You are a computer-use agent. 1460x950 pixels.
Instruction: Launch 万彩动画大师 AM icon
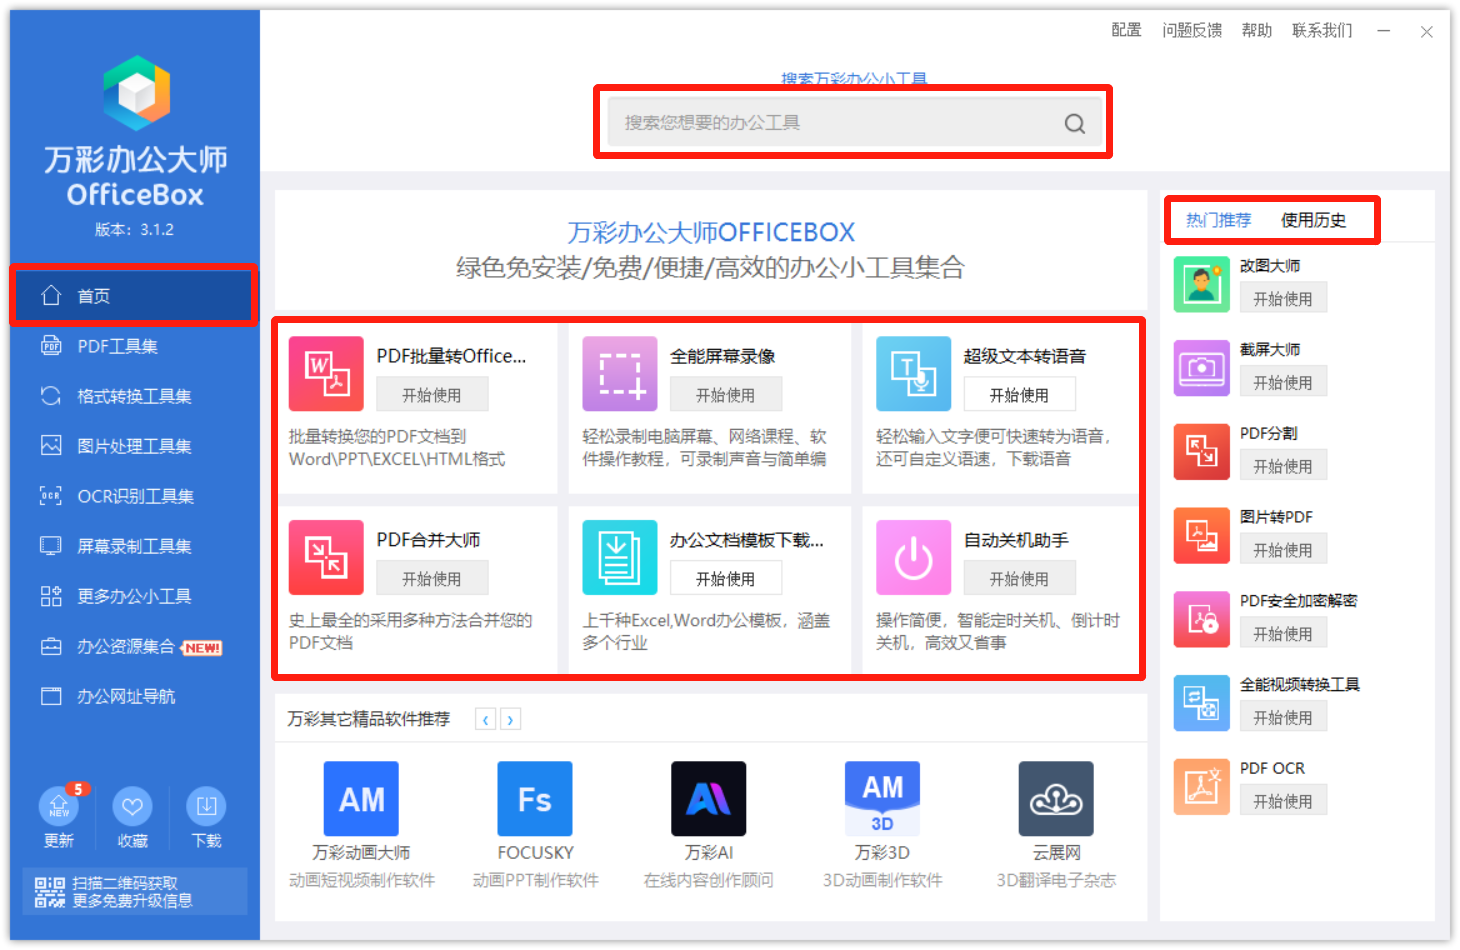(x=361, y=799)
